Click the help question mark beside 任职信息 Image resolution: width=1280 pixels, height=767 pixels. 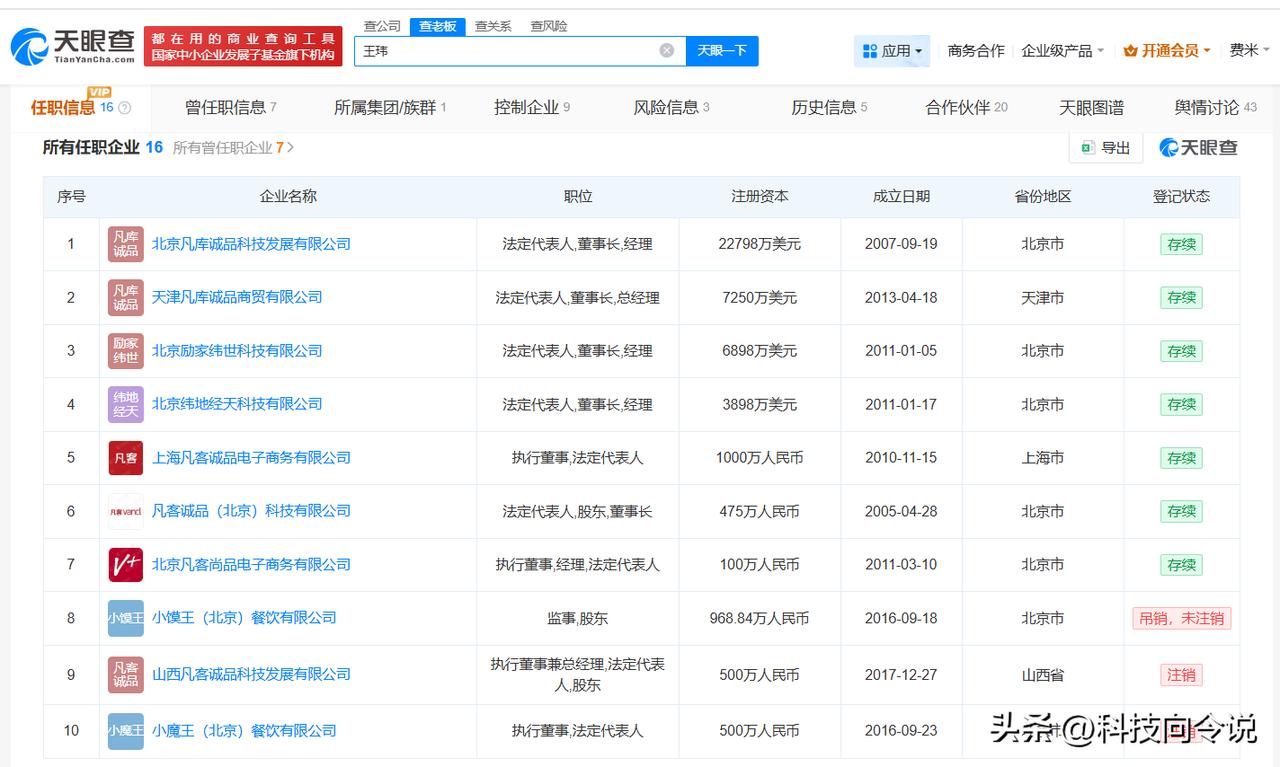coord(125,108)
